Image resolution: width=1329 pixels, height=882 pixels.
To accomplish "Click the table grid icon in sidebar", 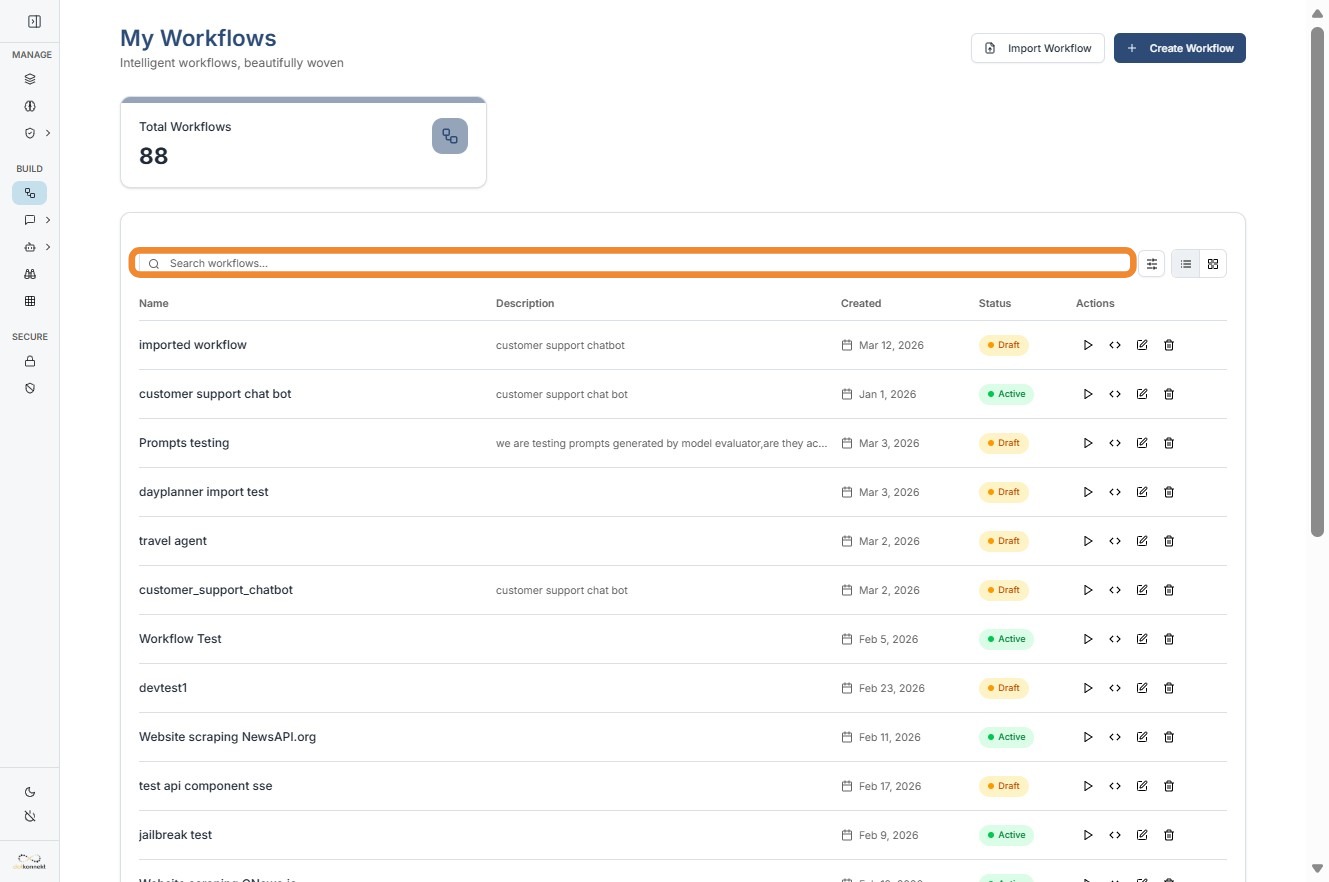I will tap(30, 301).
